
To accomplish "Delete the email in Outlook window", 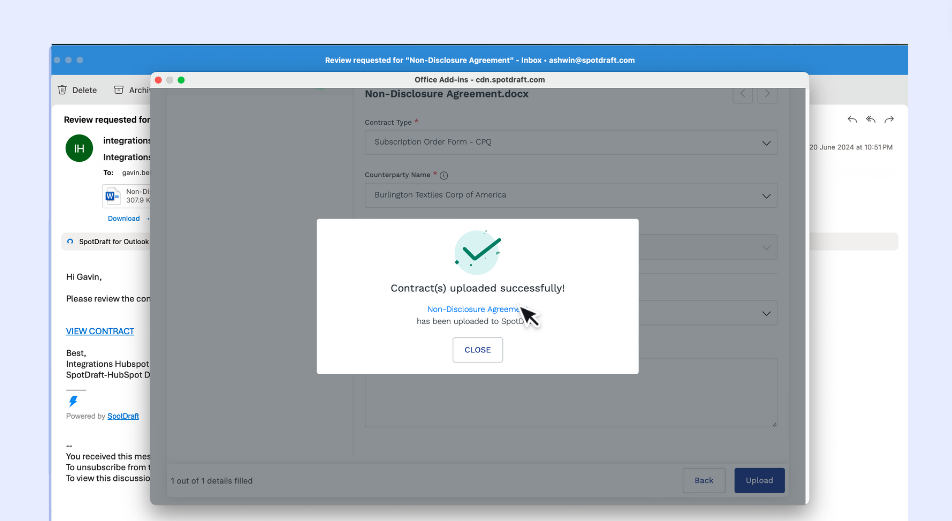I will click(x=77, y=90).
